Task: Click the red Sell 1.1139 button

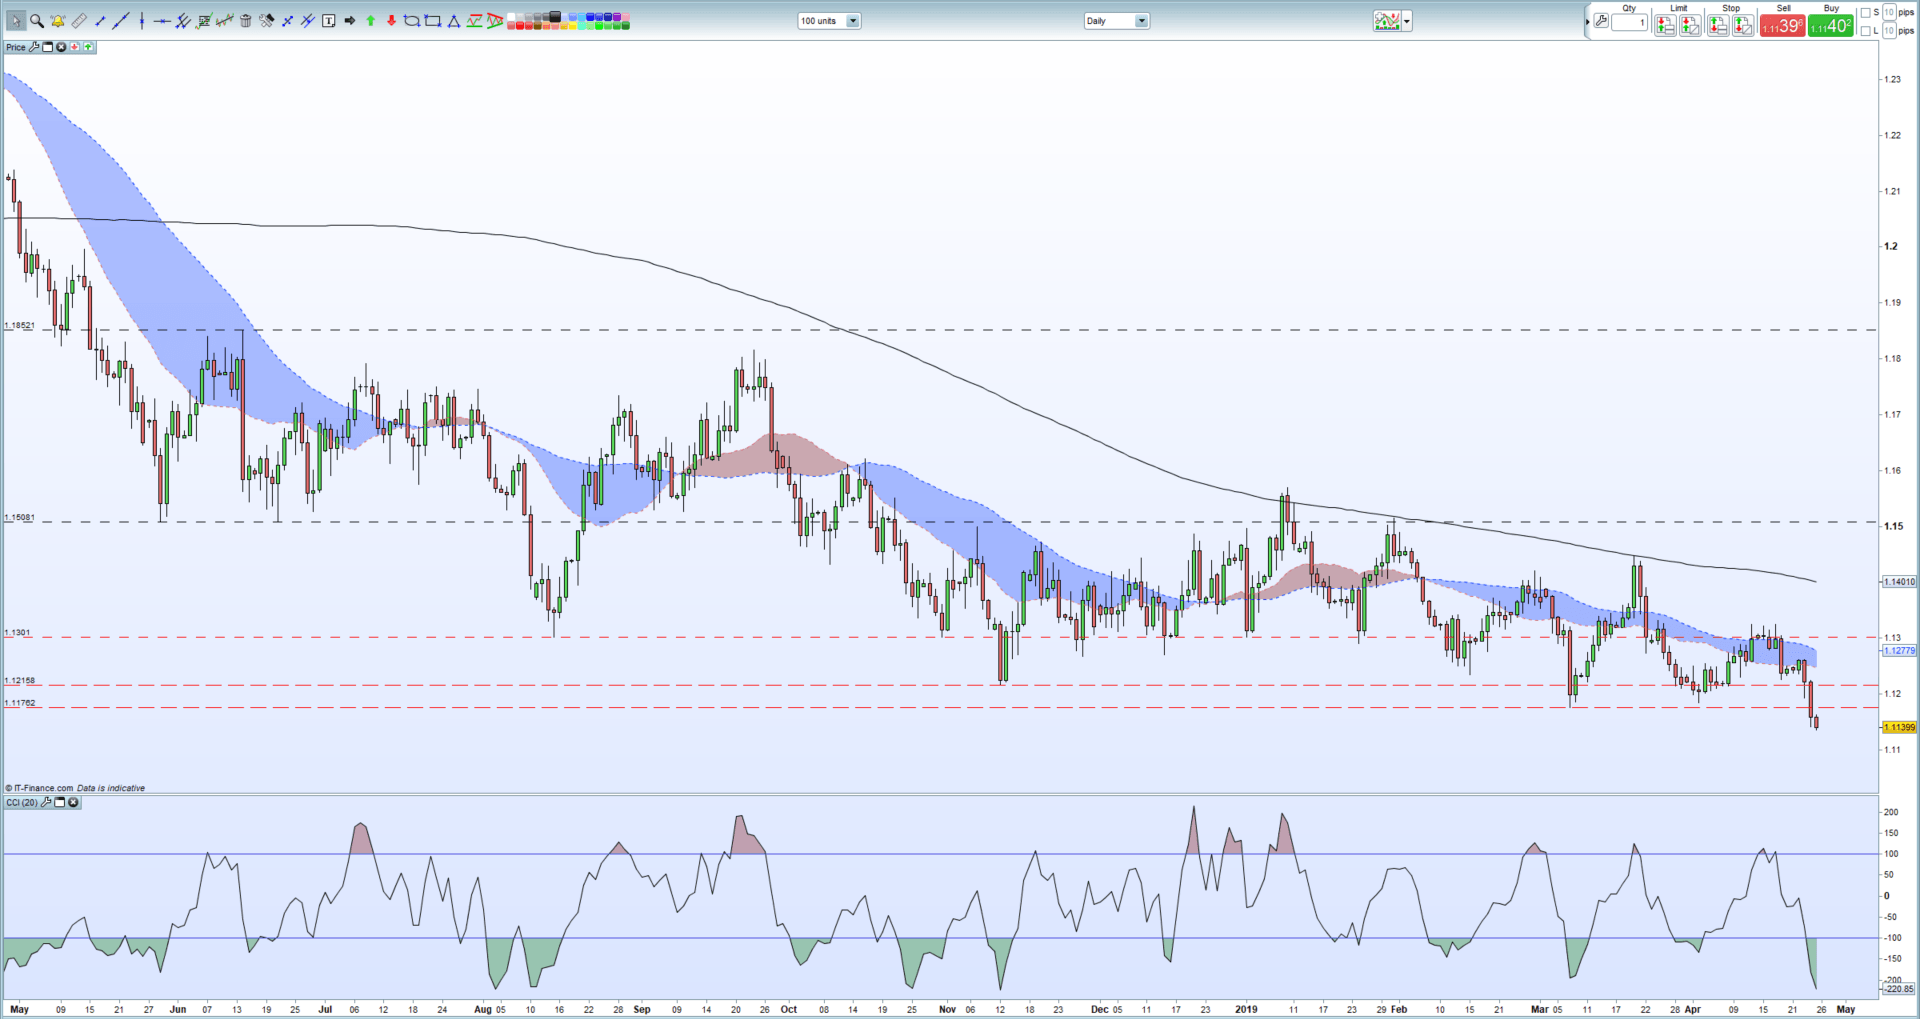Action: (x=1782, y=26)
